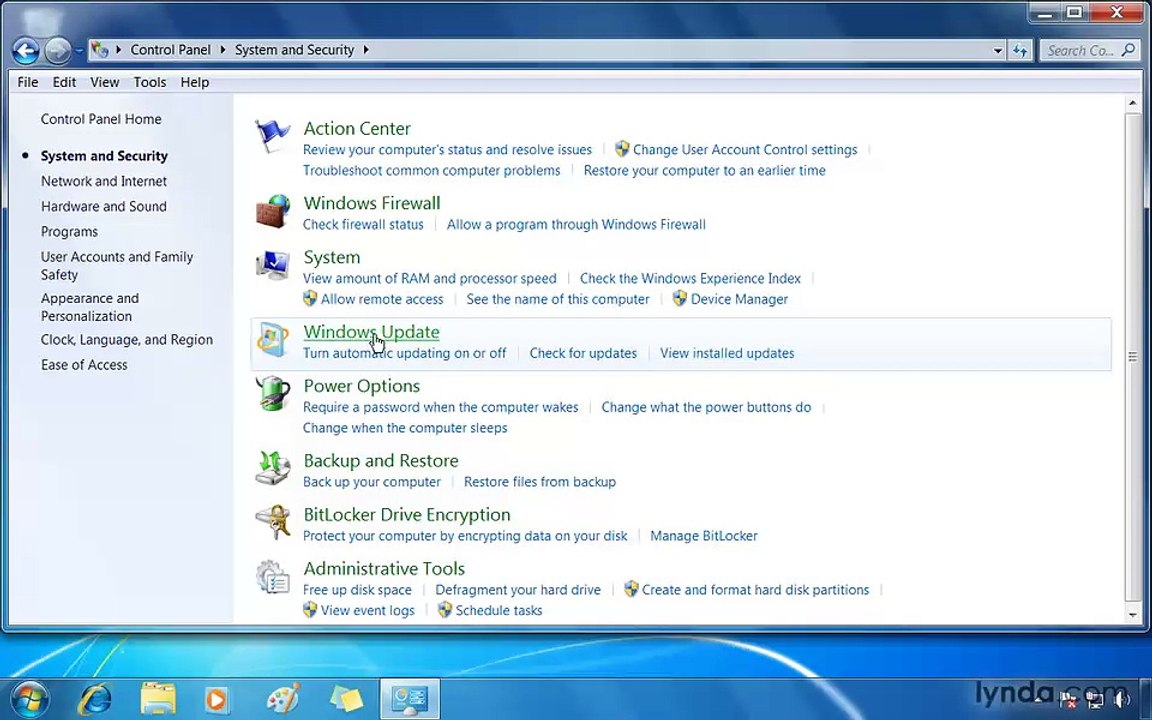Open the View menu

104,82
